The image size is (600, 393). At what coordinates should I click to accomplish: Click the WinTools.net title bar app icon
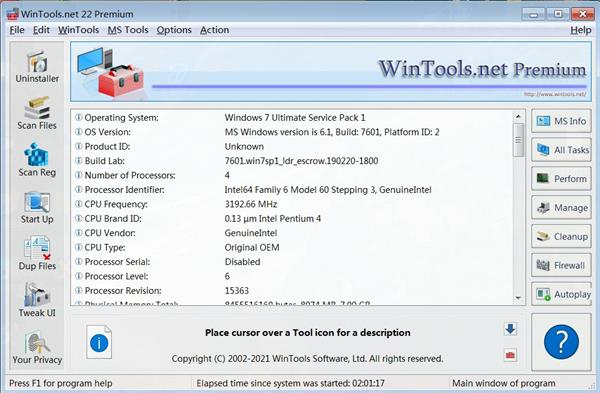pos(13,14)
